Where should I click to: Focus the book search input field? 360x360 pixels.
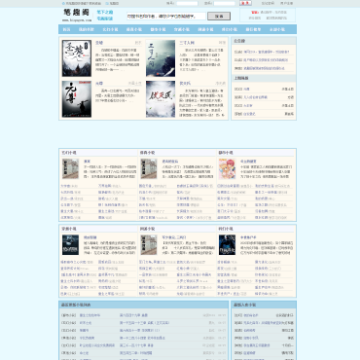point(166,16)
